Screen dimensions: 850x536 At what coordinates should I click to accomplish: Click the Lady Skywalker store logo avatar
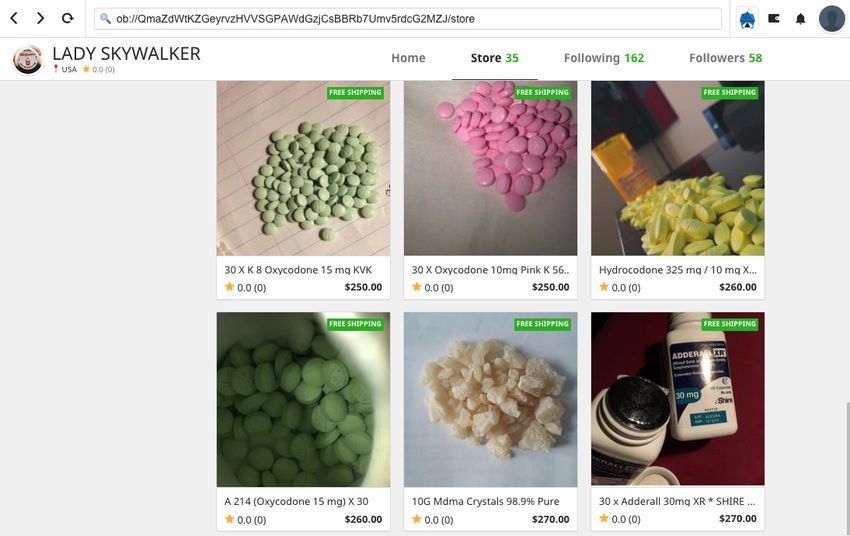click(x=27, y=59)
